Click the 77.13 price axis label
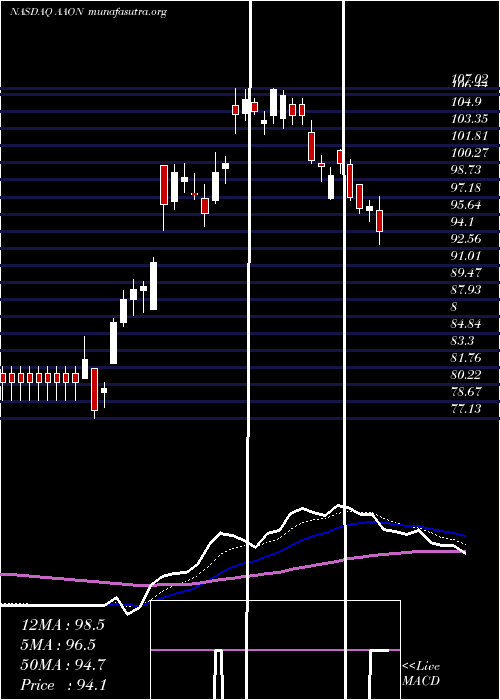This screenshot has width=500, height=700. click(x=467, y=408)
